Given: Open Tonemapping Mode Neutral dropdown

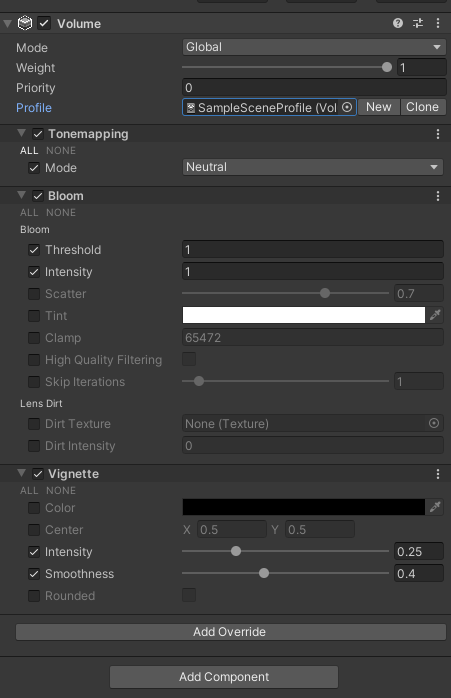Looking at the screenshot, I should (x=313, y=167).
